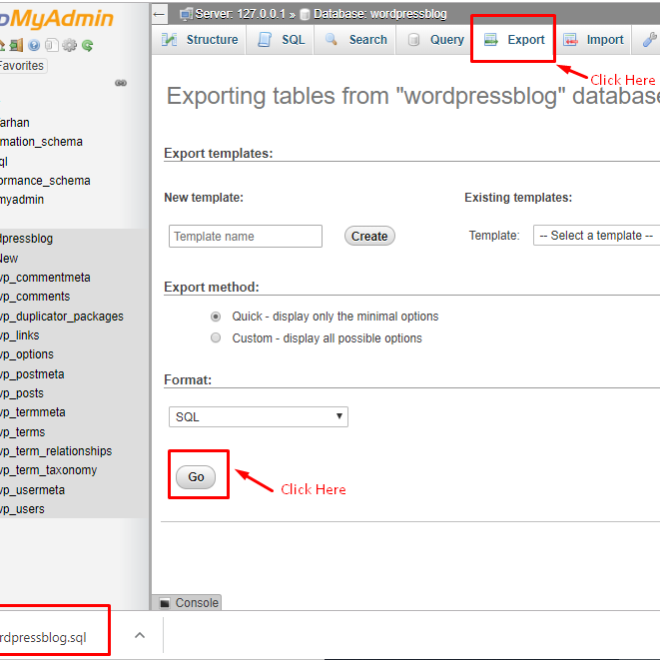Click Server: 127.0.0.1 breadcrumb link
The image size is (660, 660).
[x=240, y=14]
